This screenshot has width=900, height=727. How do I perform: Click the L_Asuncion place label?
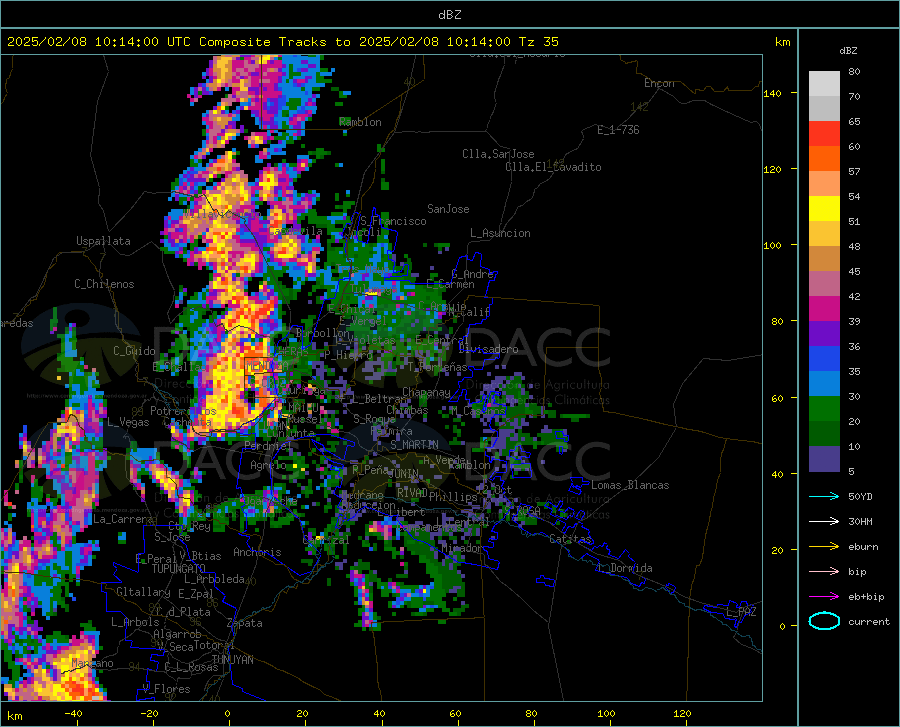point(500,233)
